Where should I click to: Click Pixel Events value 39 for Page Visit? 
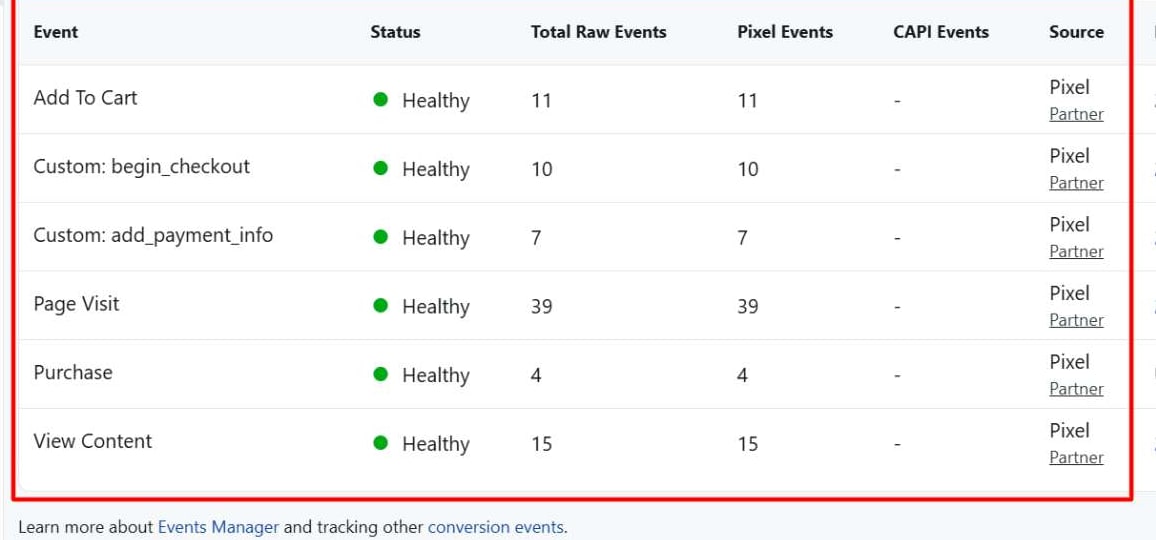point(748,307)
